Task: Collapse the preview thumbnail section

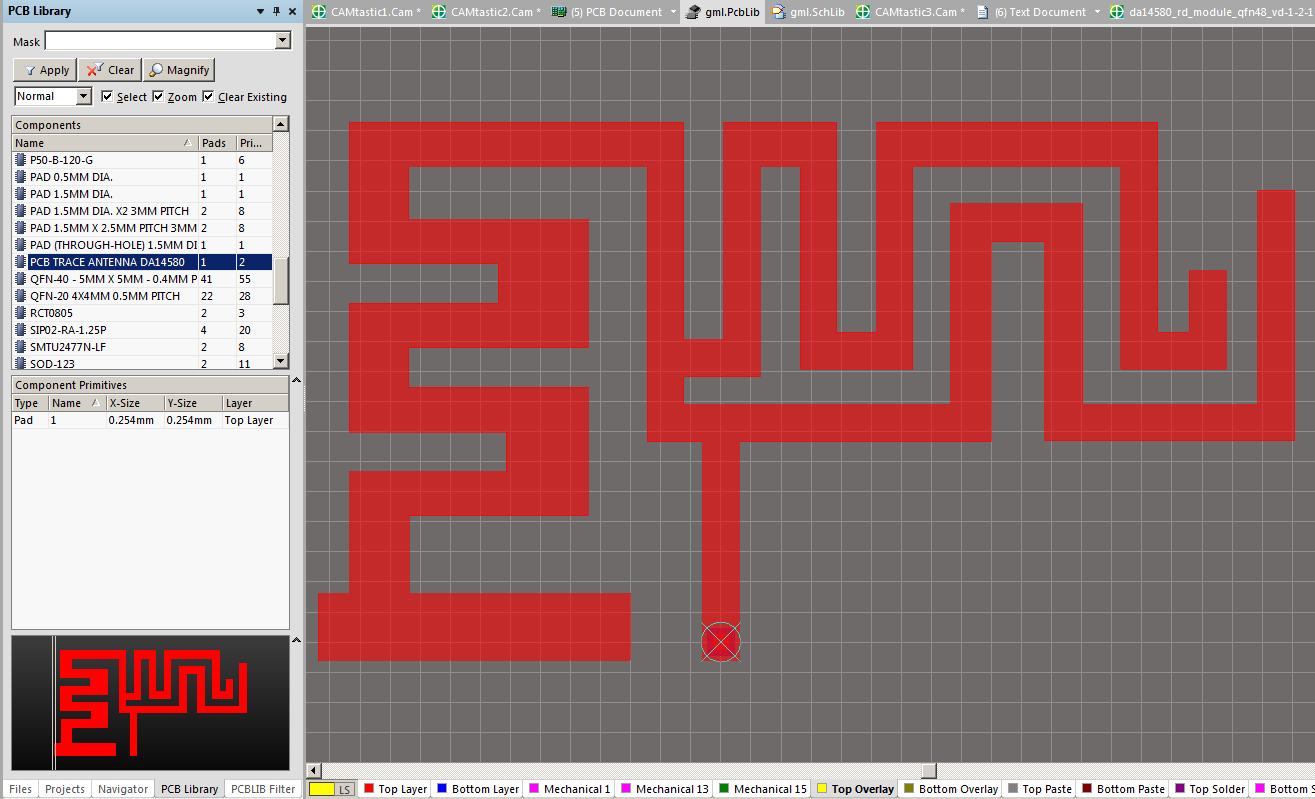Action: tap(295, 640)
